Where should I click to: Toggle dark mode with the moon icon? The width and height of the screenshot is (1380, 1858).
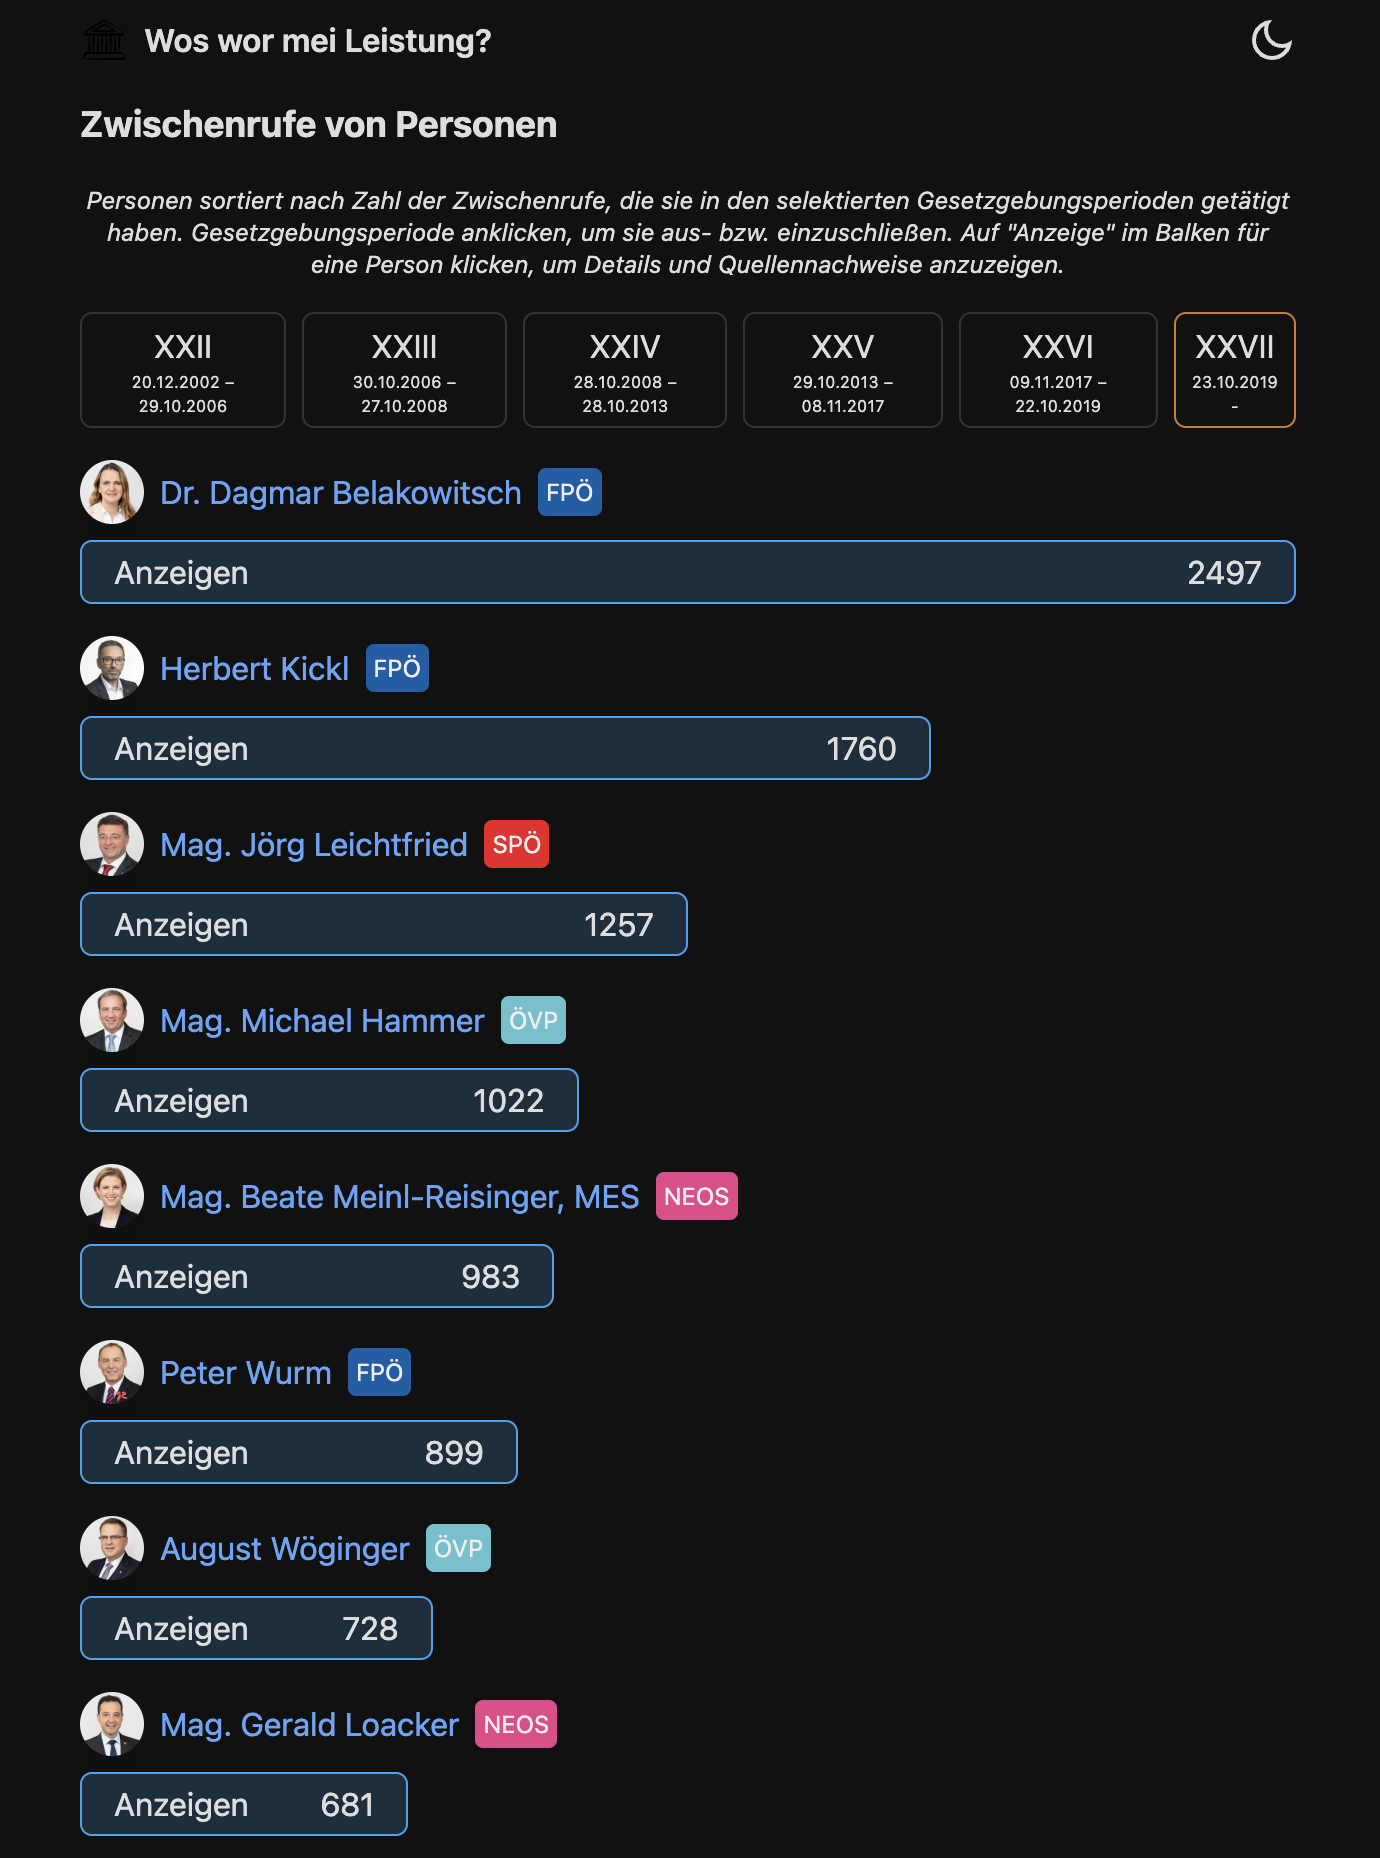(x=1271, y=41)
